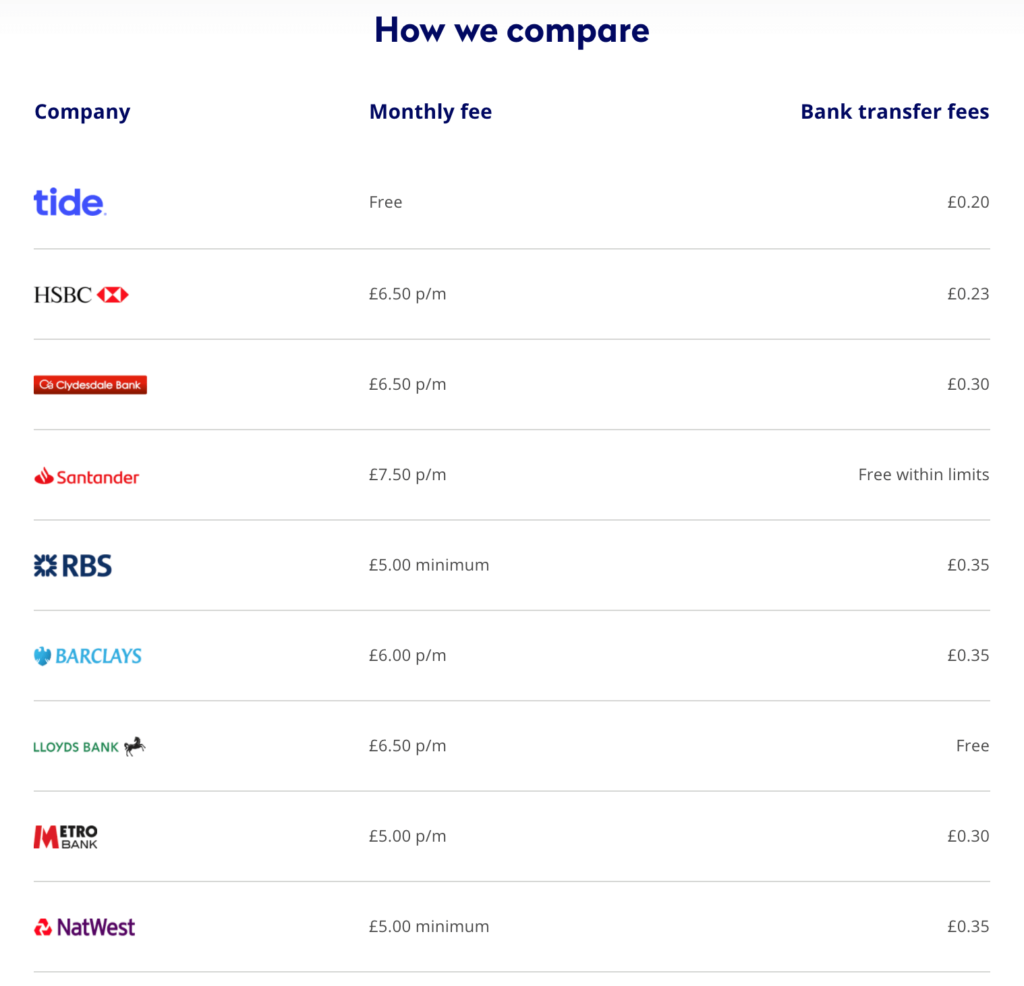Viewport: 1024px width, 986px height.
Task: Click the HSBC logo
Action: click(81, 295)
